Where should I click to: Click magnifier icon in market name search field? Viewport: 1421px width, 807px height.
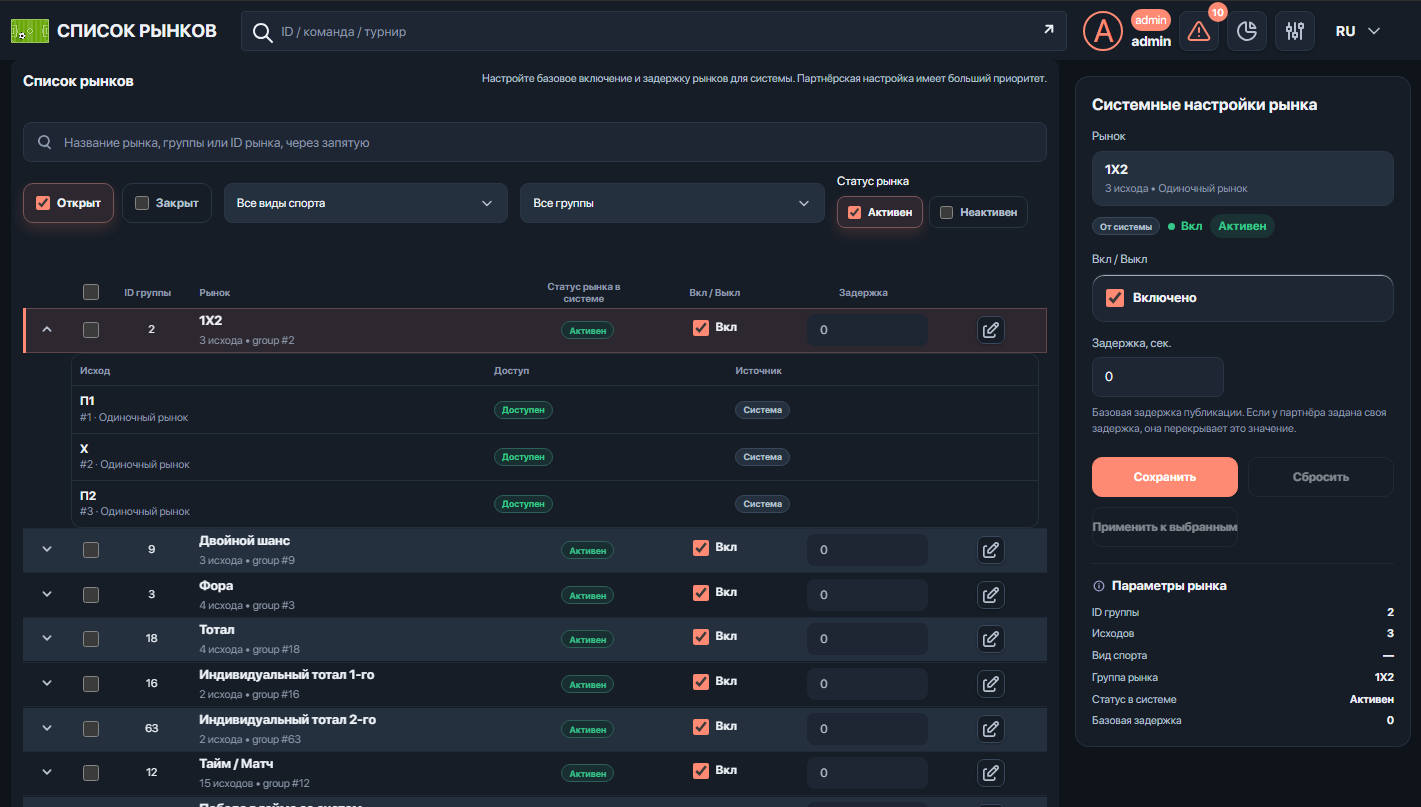click(x=45, y=142)
